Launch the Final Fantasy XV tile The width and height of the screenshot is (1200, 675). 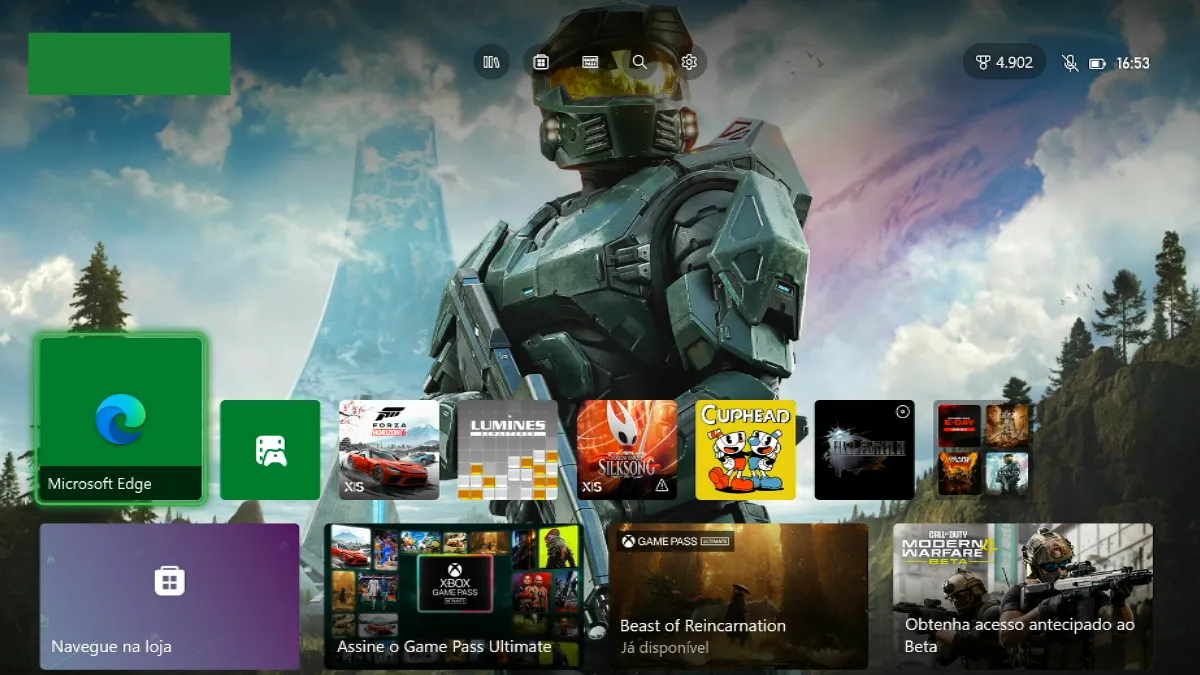point(865,450)
